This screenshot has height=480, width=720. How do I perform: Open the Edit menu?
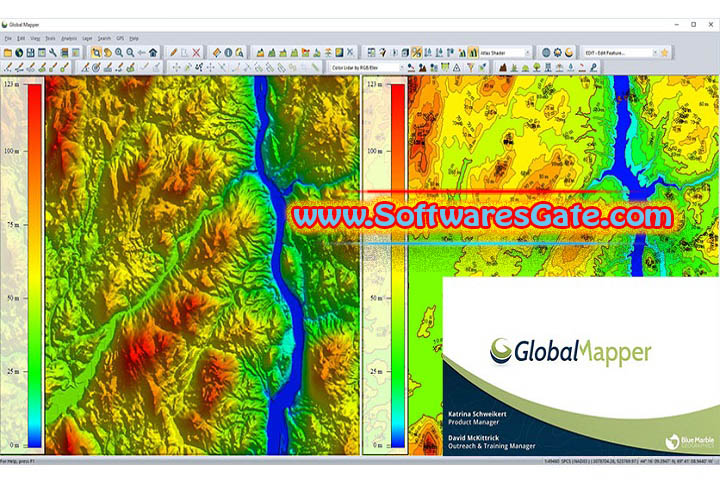[x=21, y=39]
